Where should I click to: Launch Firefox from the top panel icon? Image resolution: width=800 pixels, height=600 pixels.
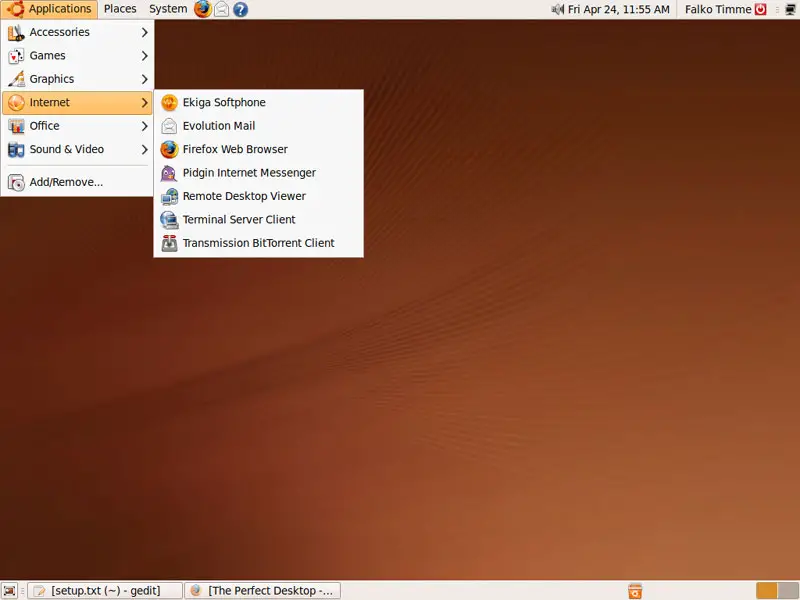click(x=203, y=9)
